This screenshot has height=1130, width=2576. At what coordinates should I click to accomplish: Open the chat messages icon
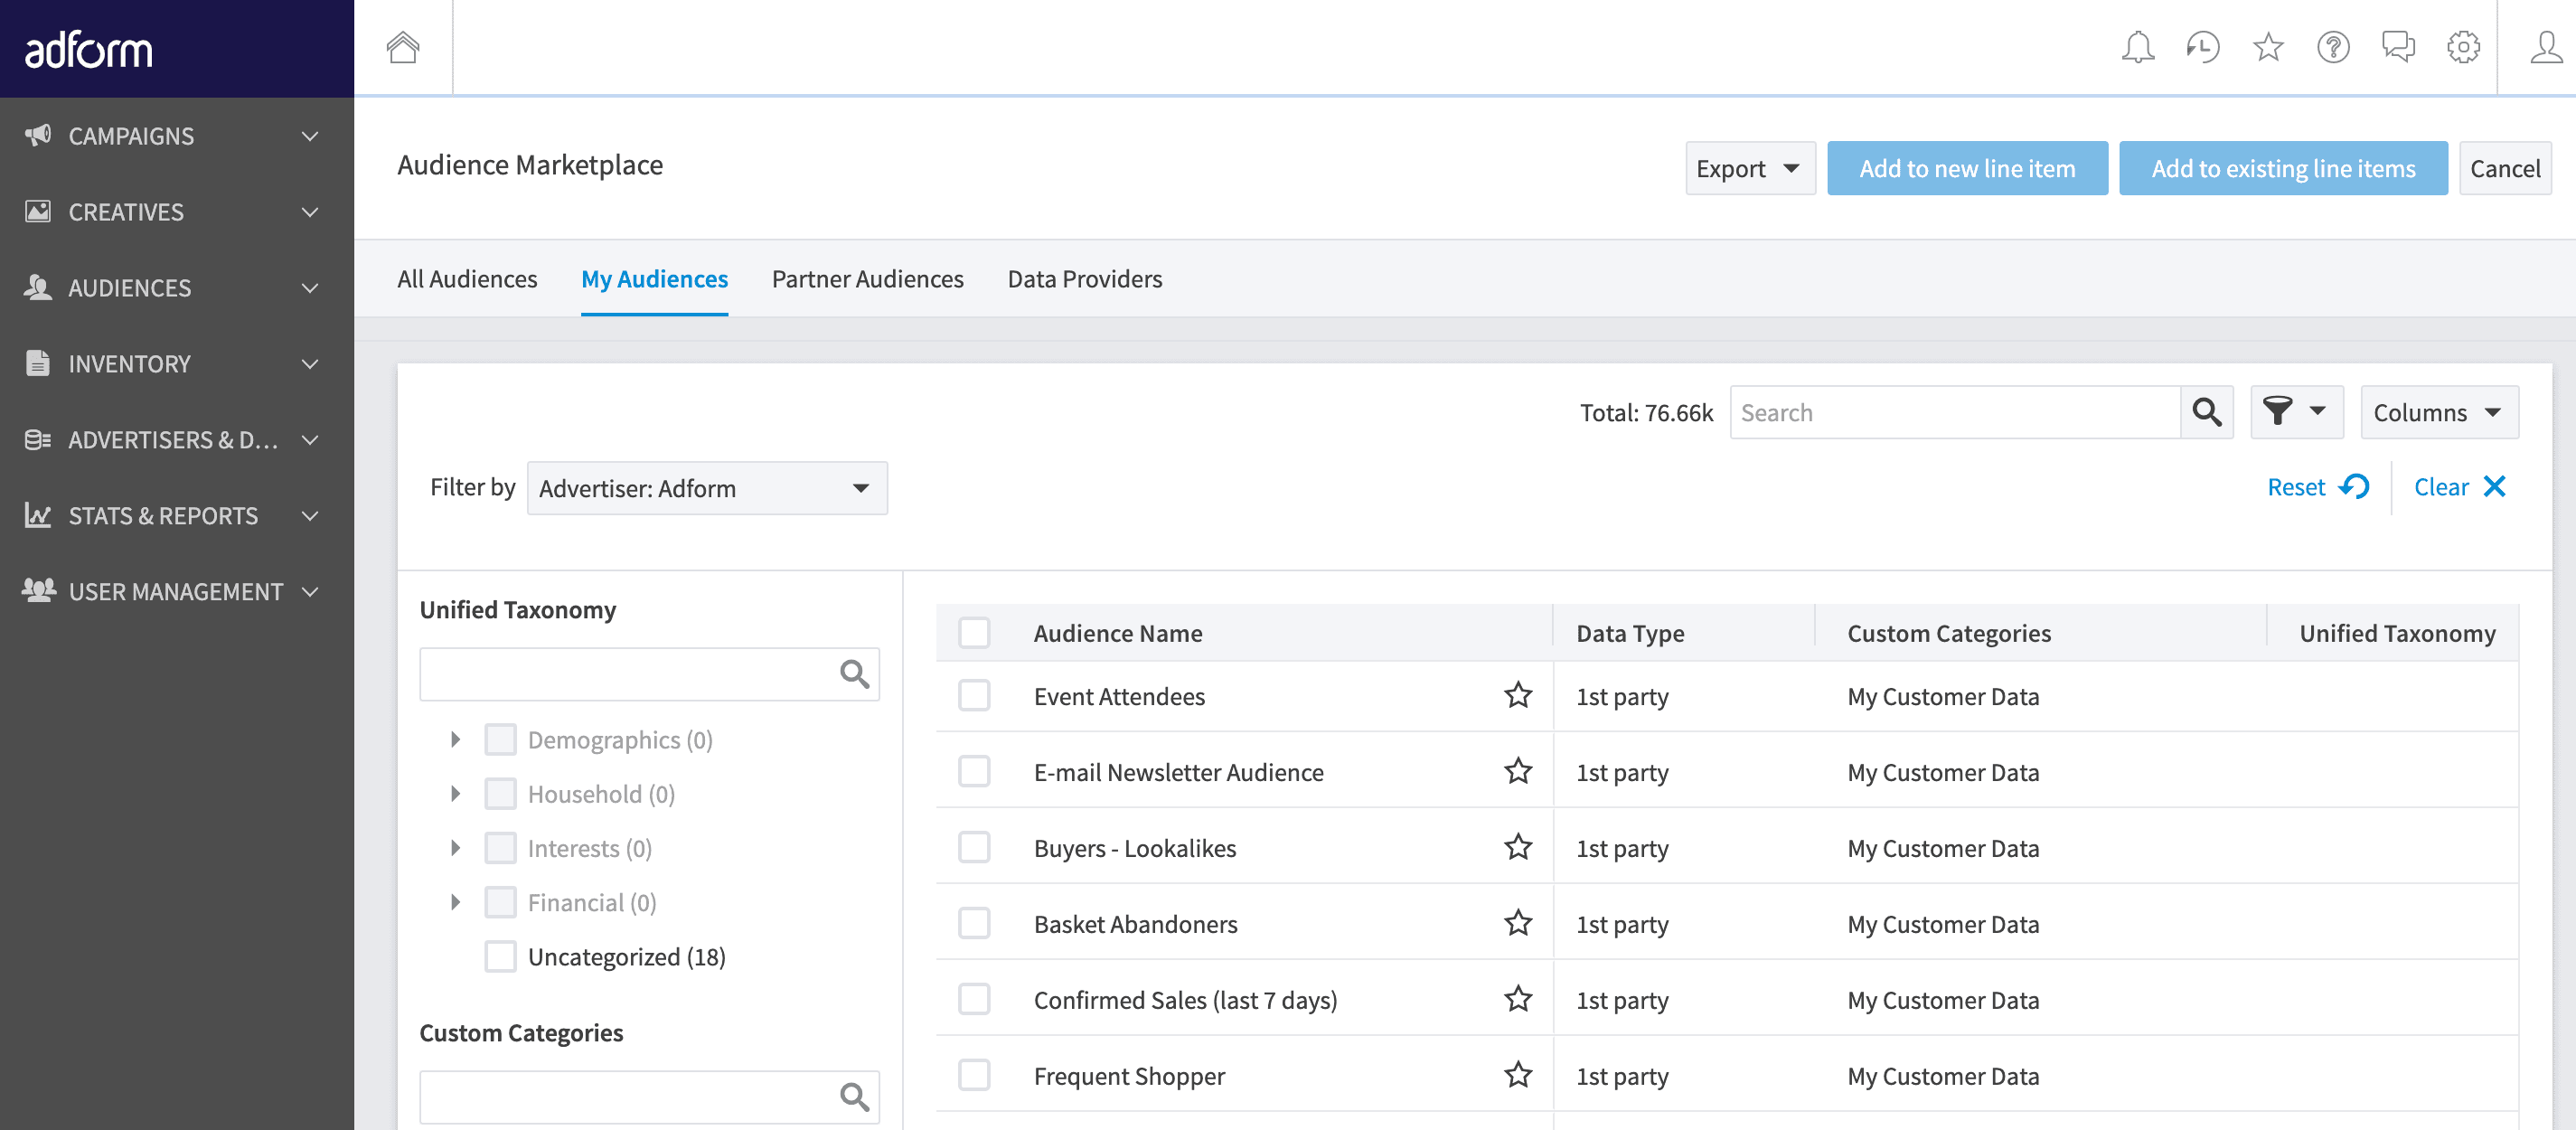pyautogui.click(x=2397, y=47)
